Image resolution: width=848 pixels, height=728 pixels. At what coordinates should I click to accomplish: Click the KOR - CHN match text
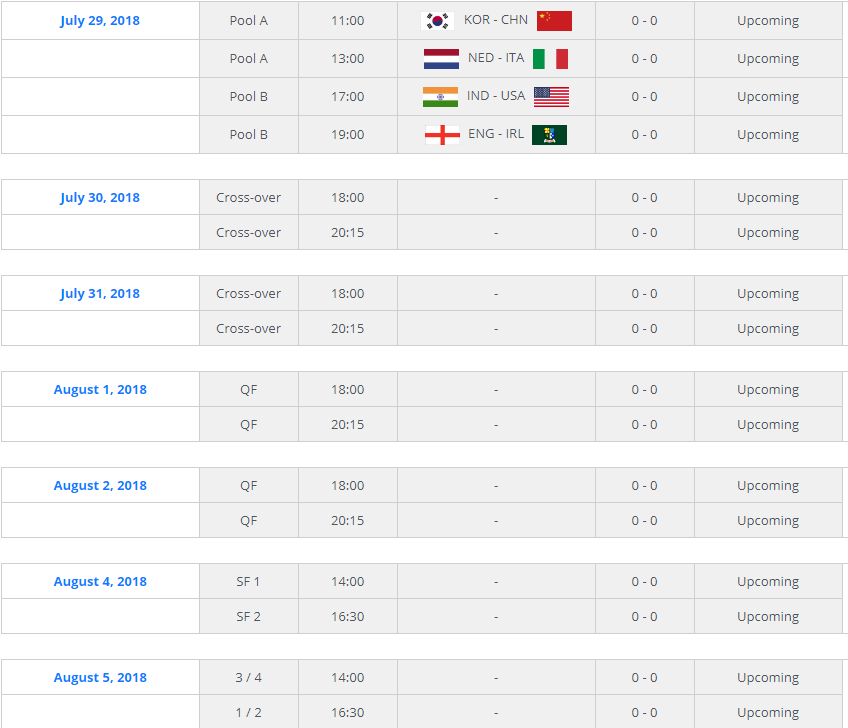(x=496, y=20)
